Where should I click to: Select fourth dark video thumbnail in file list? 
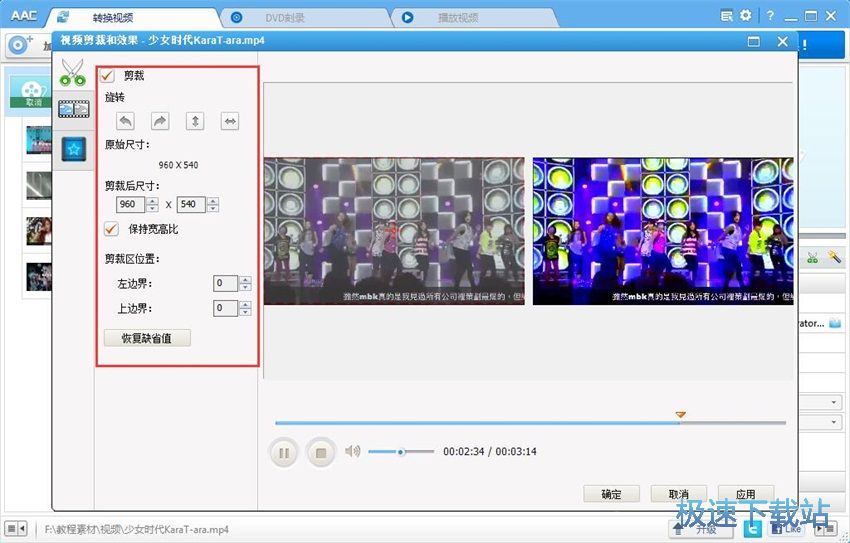39,276
